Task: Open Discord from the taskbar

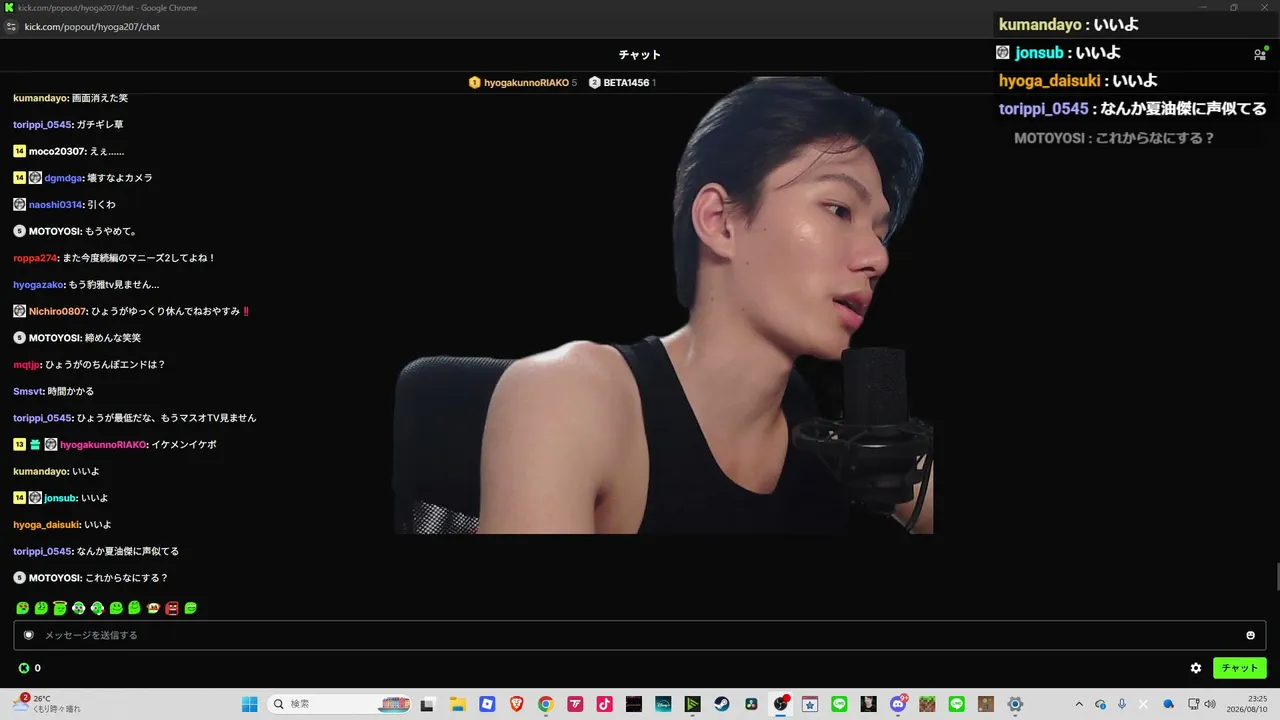Action: (898, 704)
